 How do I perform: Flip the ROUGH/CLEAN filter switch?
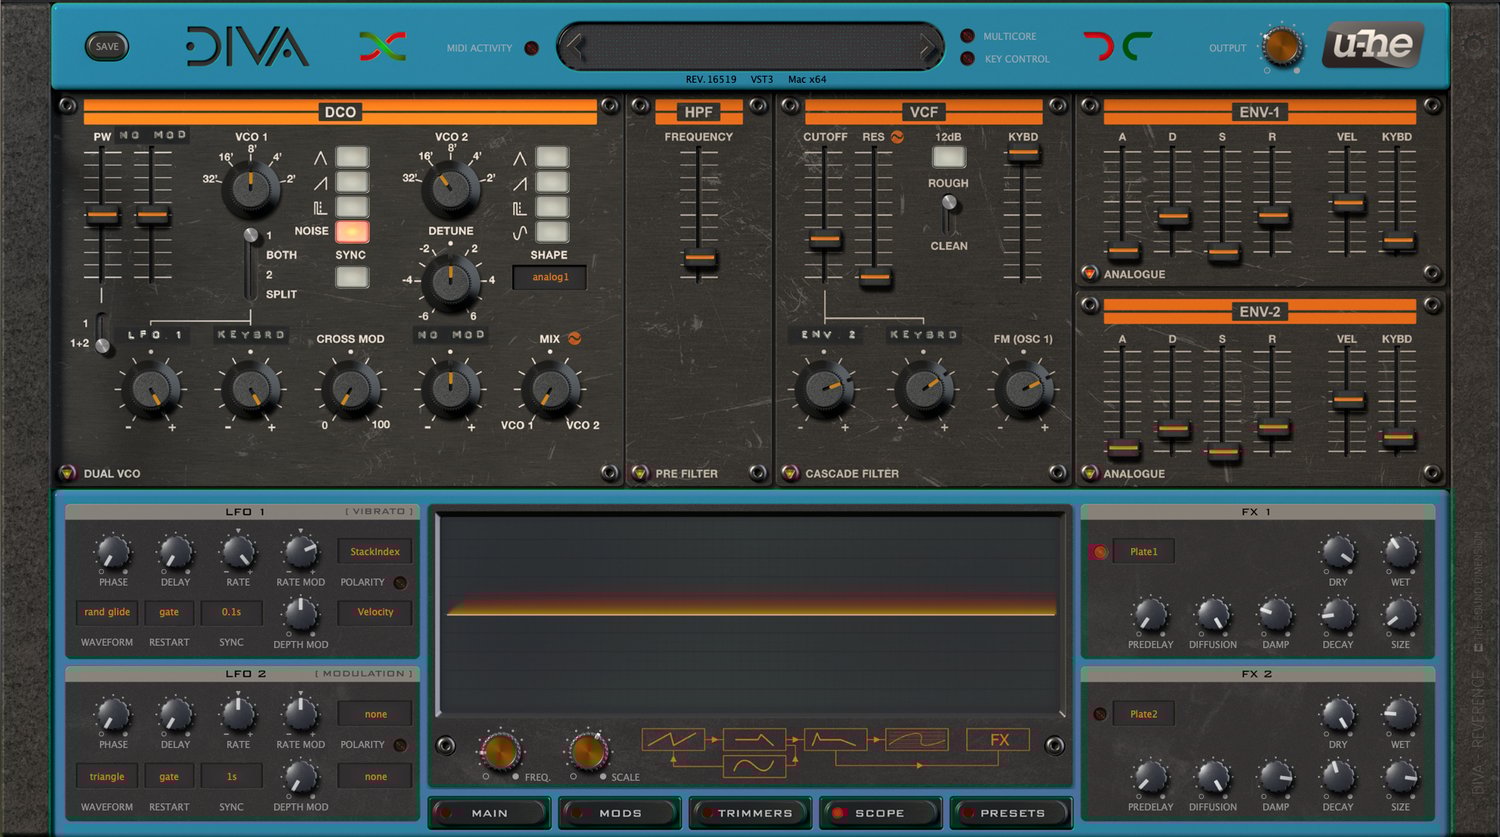[x=949, y=213]
